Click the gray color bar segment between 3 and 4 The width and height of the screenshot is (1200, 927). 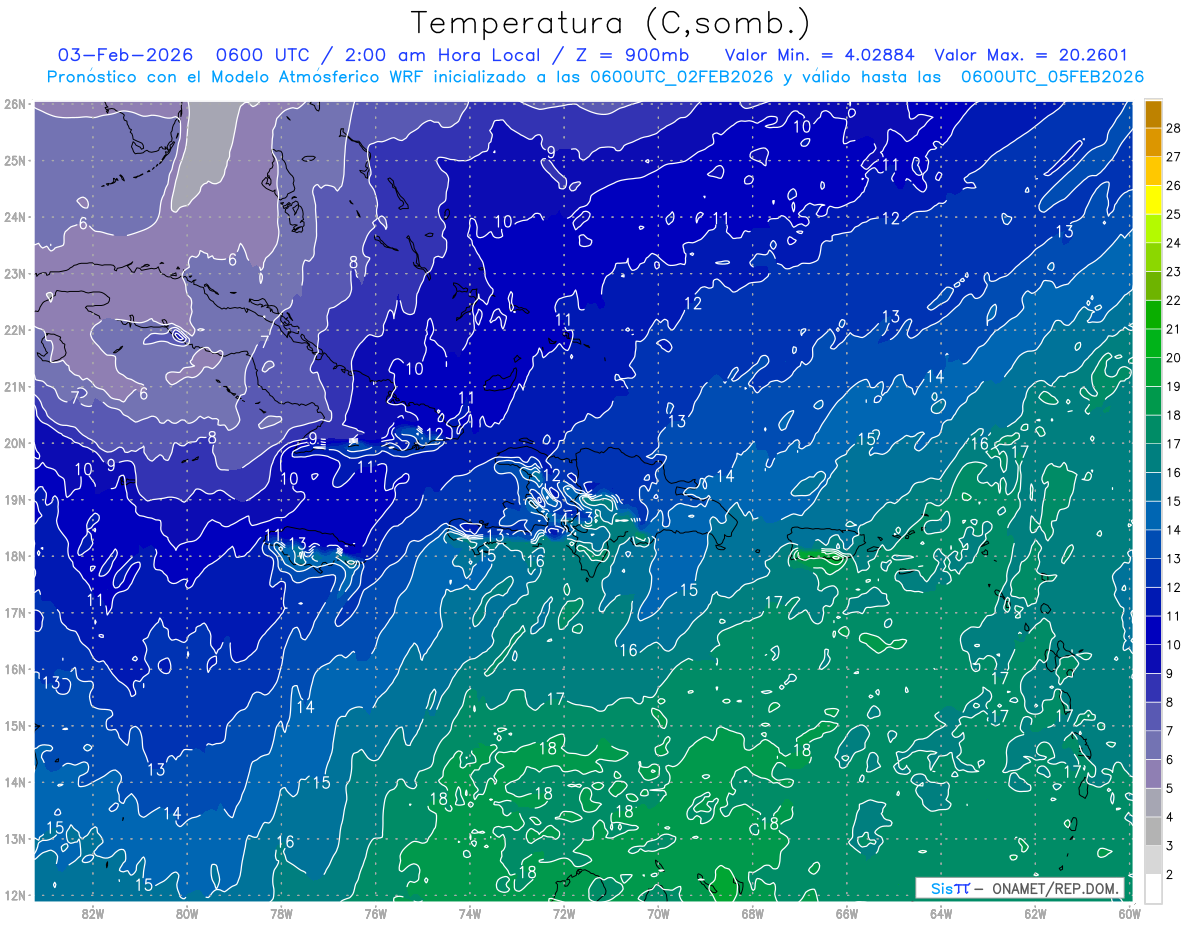click(x=1153, y=831)
